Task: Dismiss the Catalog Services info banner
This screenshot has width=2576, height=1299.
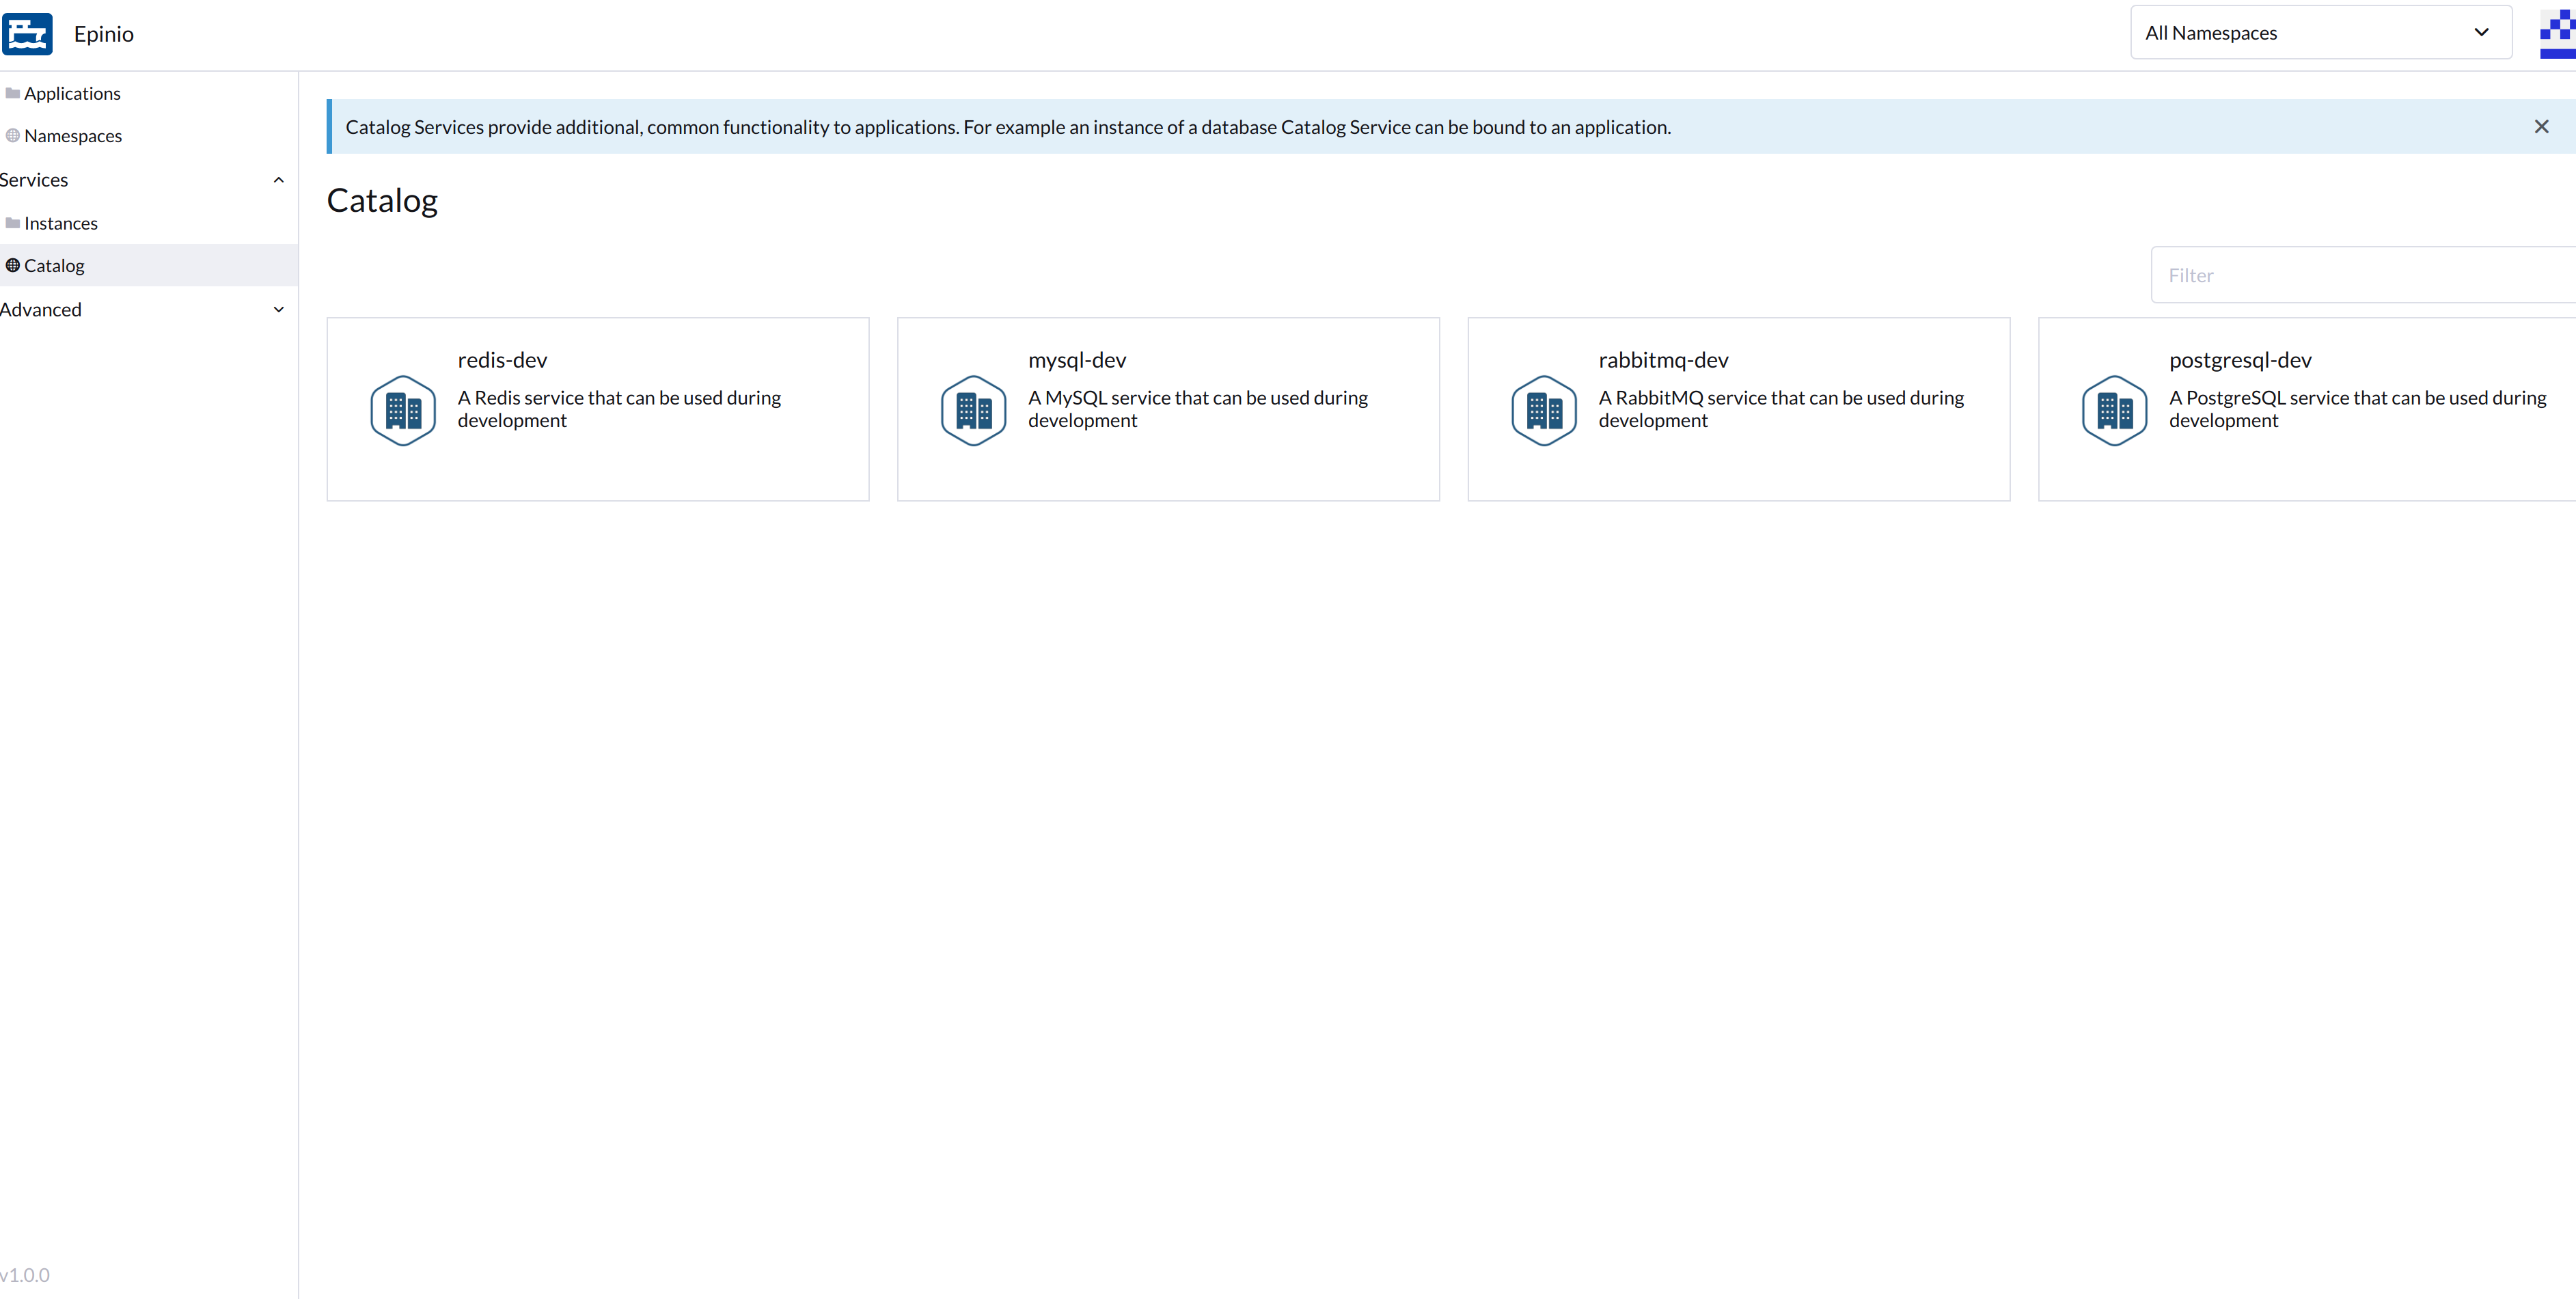Action: (2541, 126)
